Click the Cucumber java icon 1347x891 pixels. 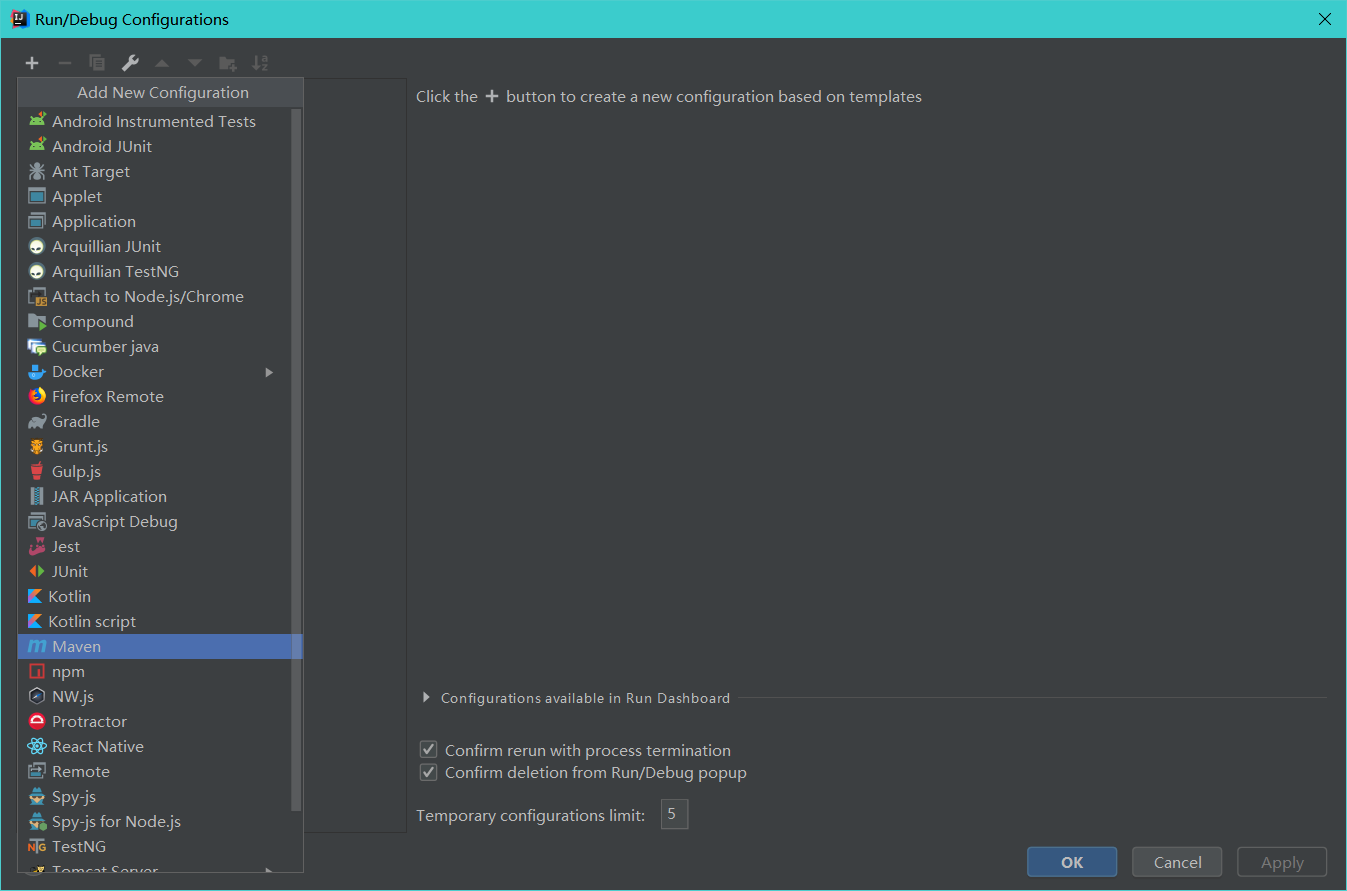(x=37, y=346)
